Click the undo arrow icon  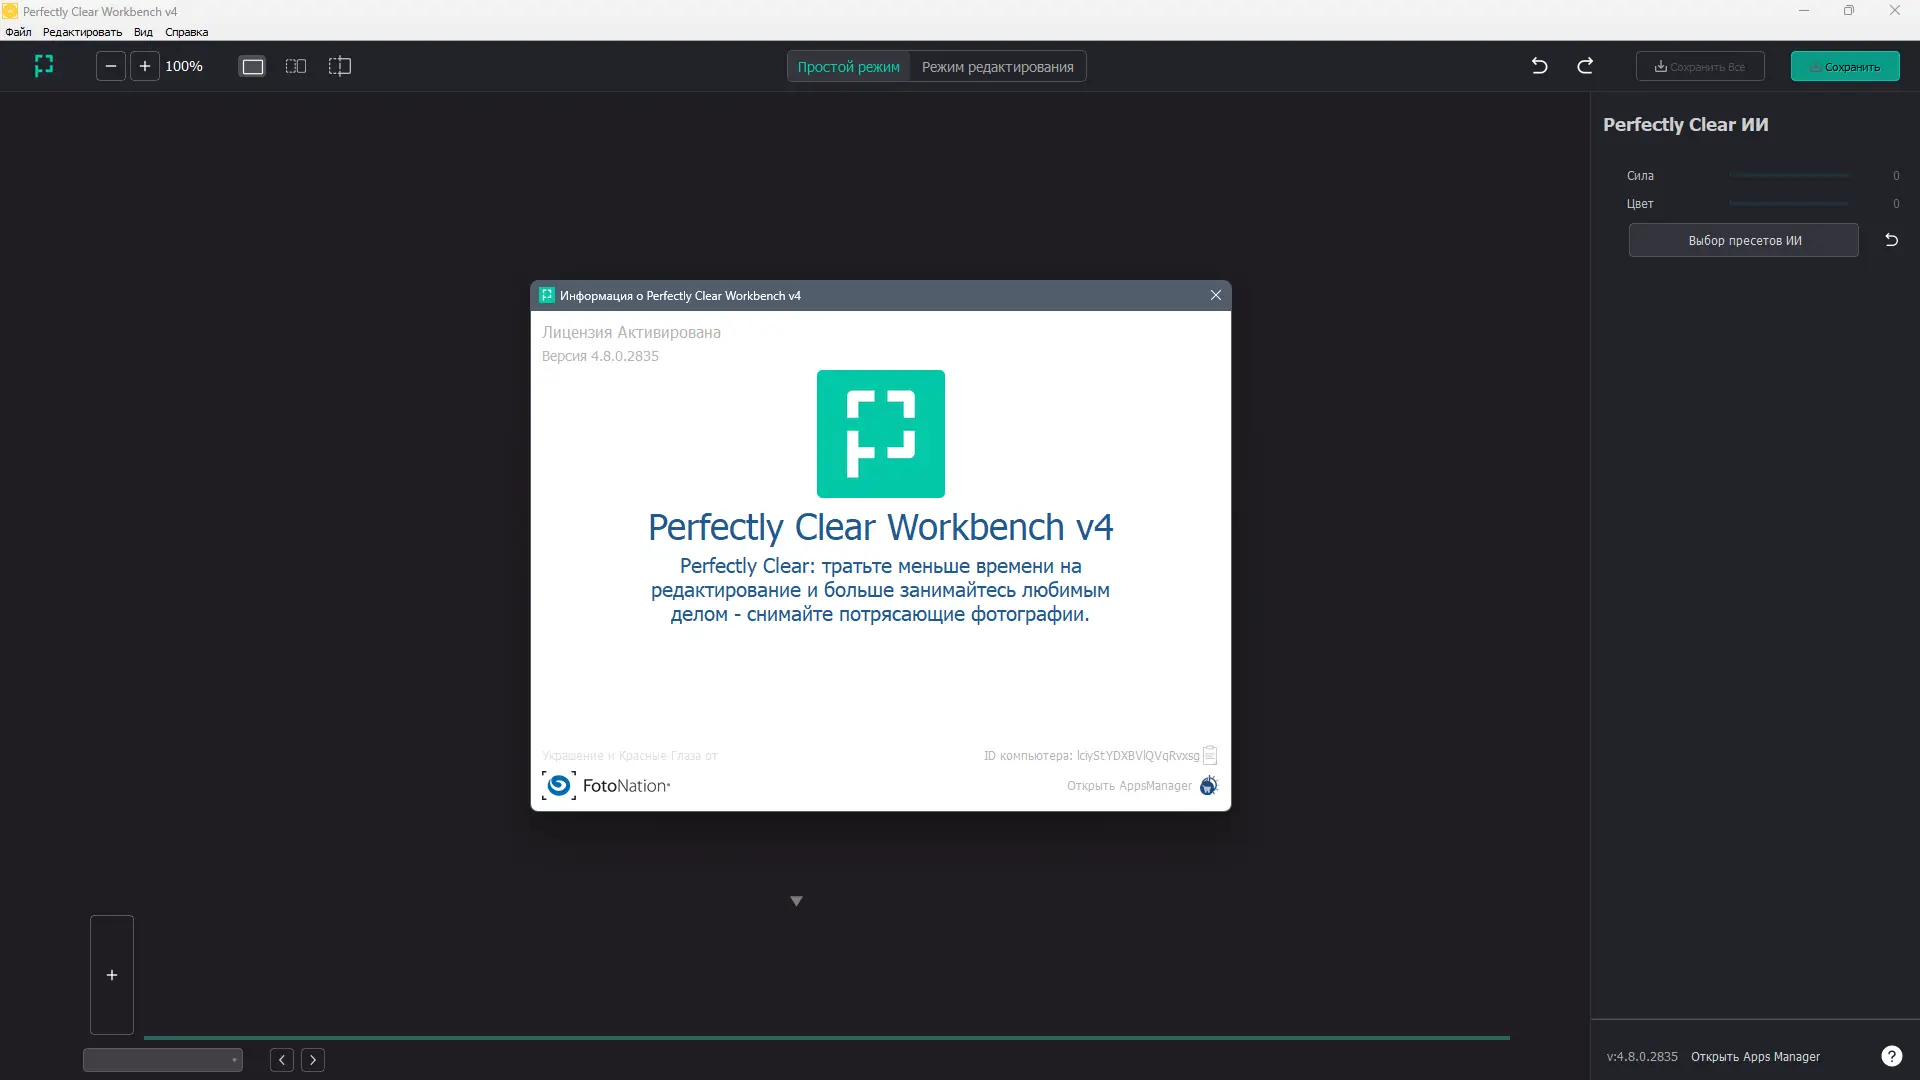pyautogui.click(x=1540, y=66)
